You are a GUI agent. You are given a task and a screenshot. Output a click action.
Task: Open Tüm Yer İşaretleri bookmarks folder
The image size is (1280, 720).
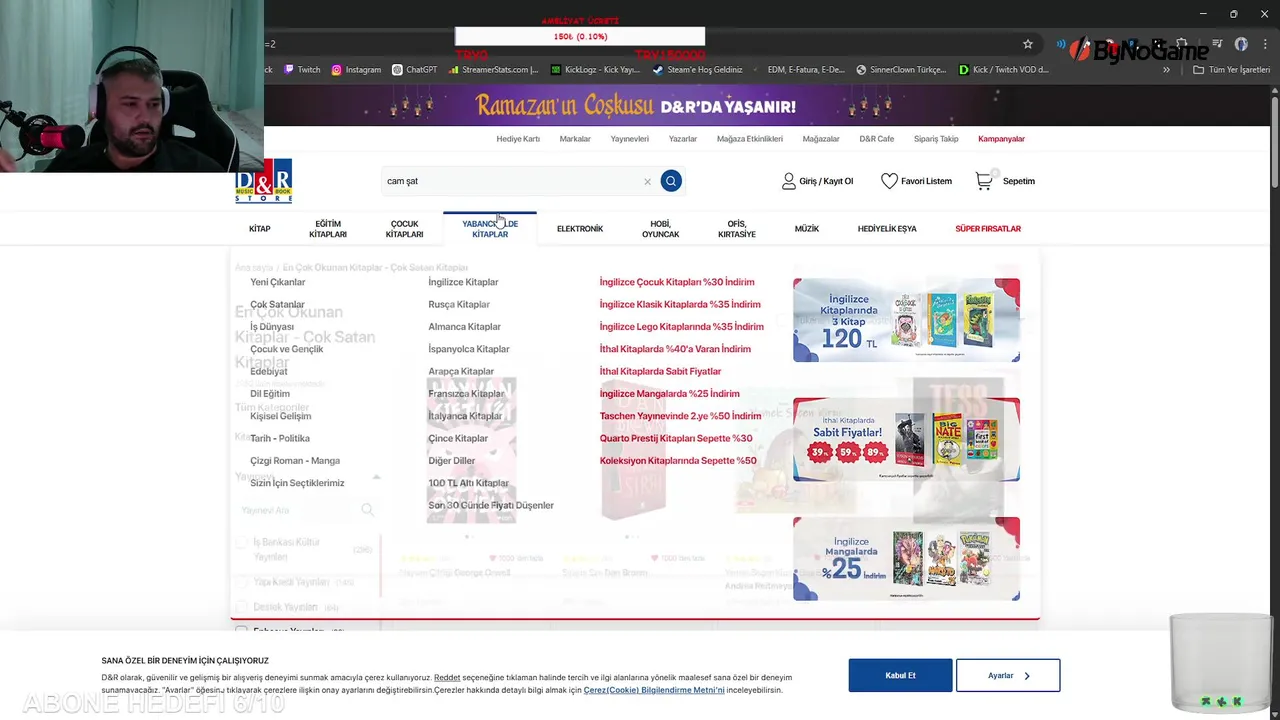point(1231,70)
